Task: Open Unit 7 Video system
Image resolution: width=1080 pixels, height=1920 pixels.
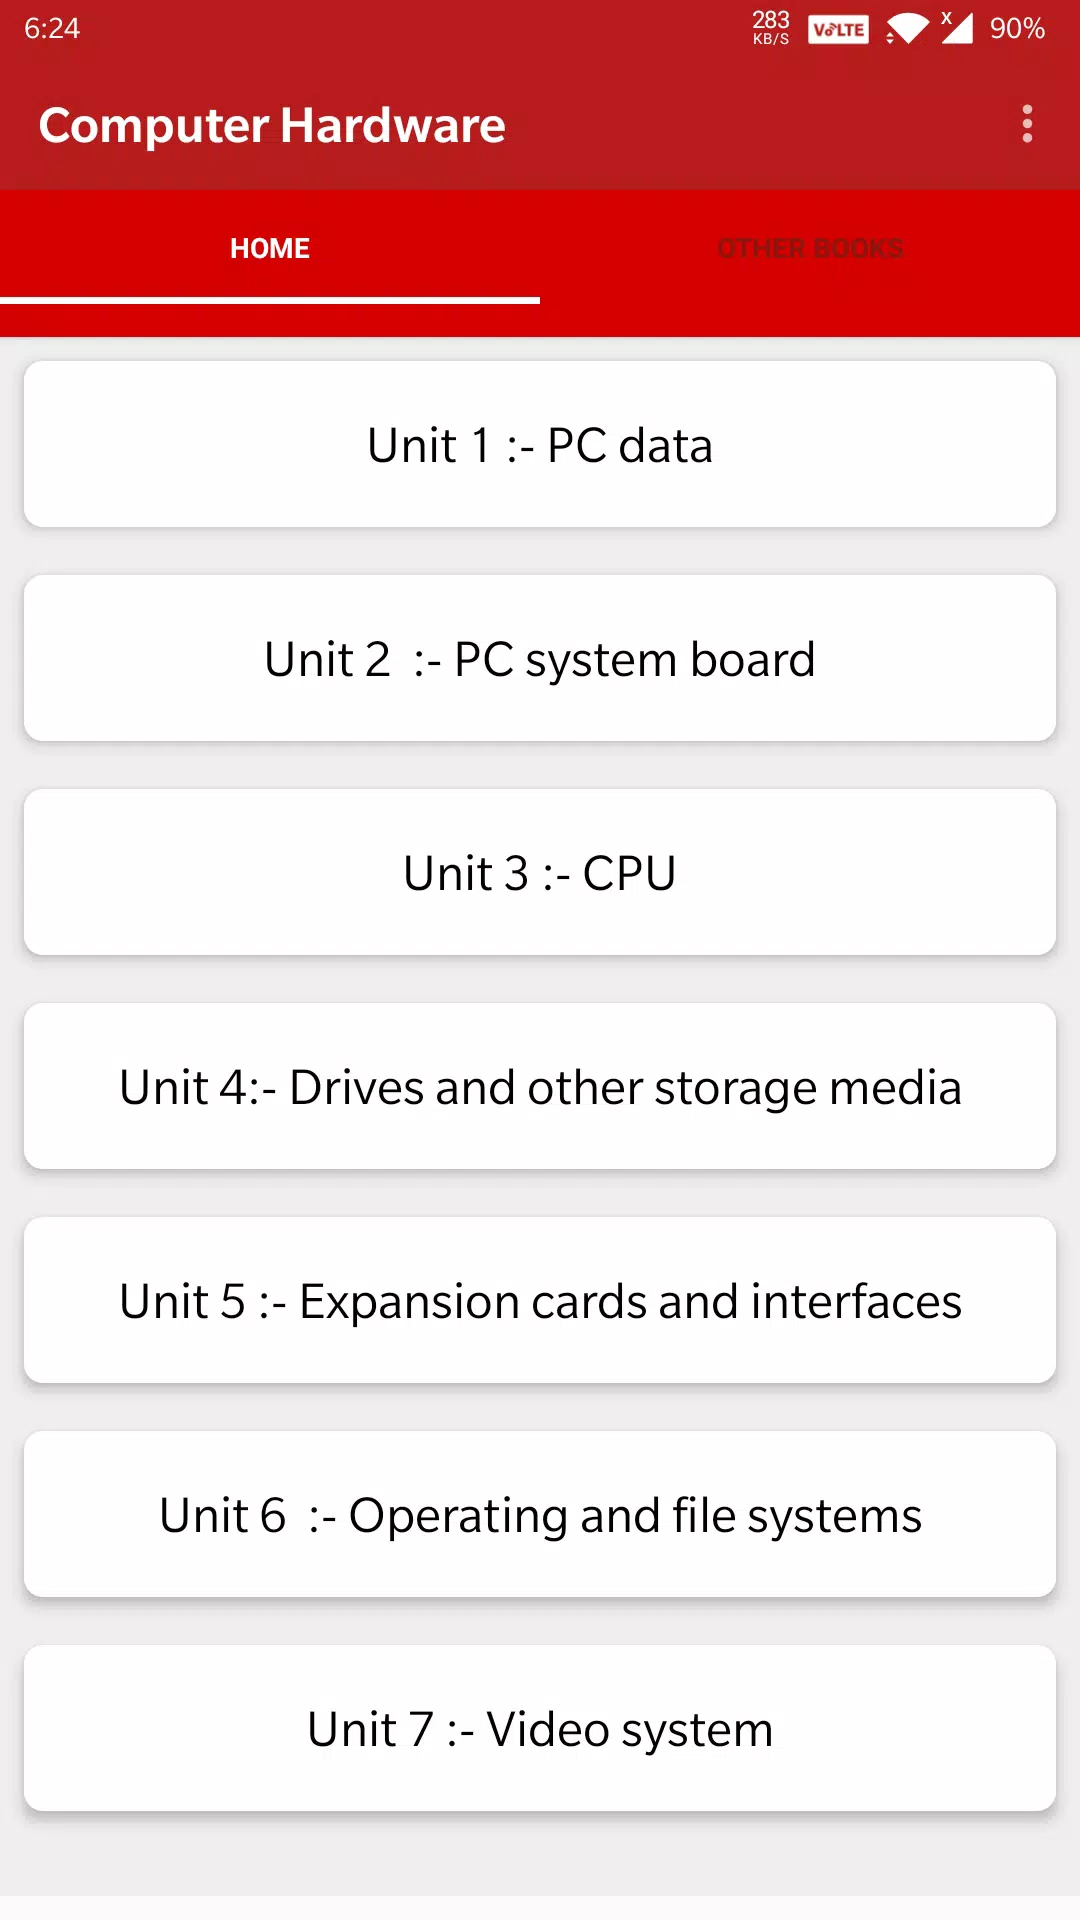Action: coord(540,1728)
